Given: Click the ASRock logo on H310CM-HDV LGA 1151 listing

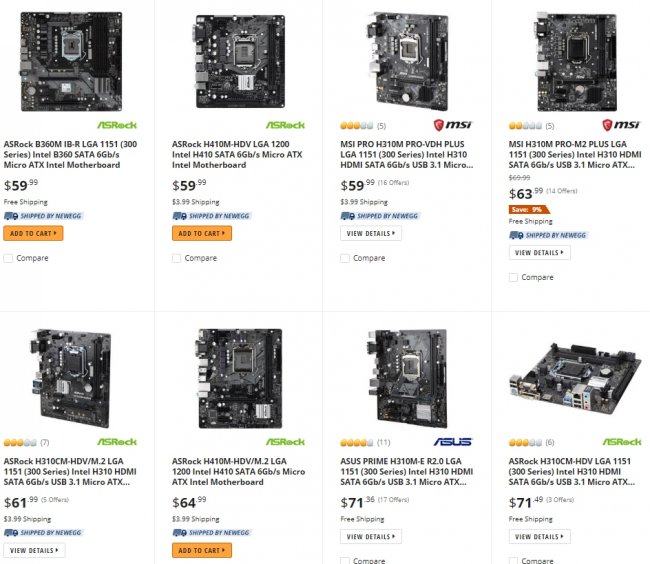Looking at the screenshot, I should tap(620, 441).
